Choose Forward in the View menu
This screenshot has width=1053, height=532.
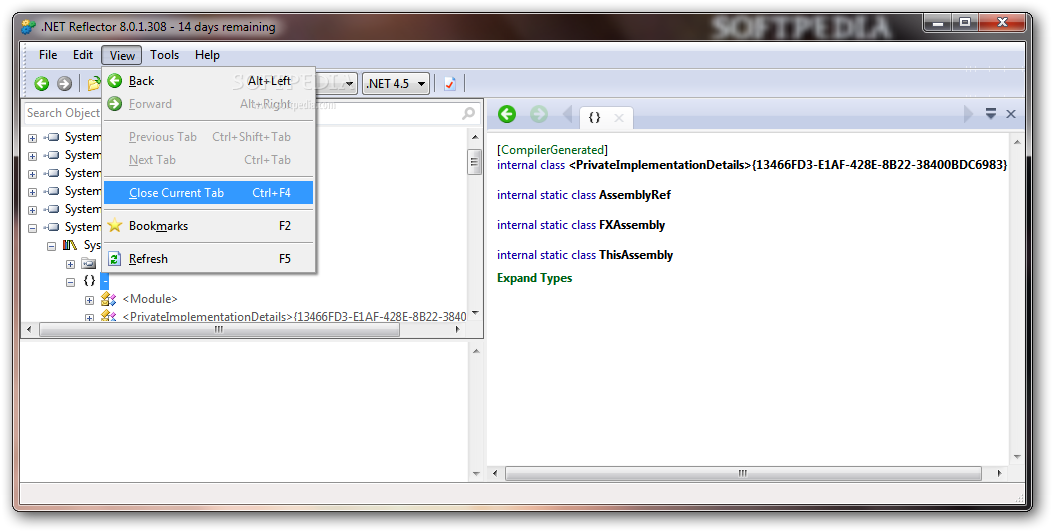click(209, 104)
